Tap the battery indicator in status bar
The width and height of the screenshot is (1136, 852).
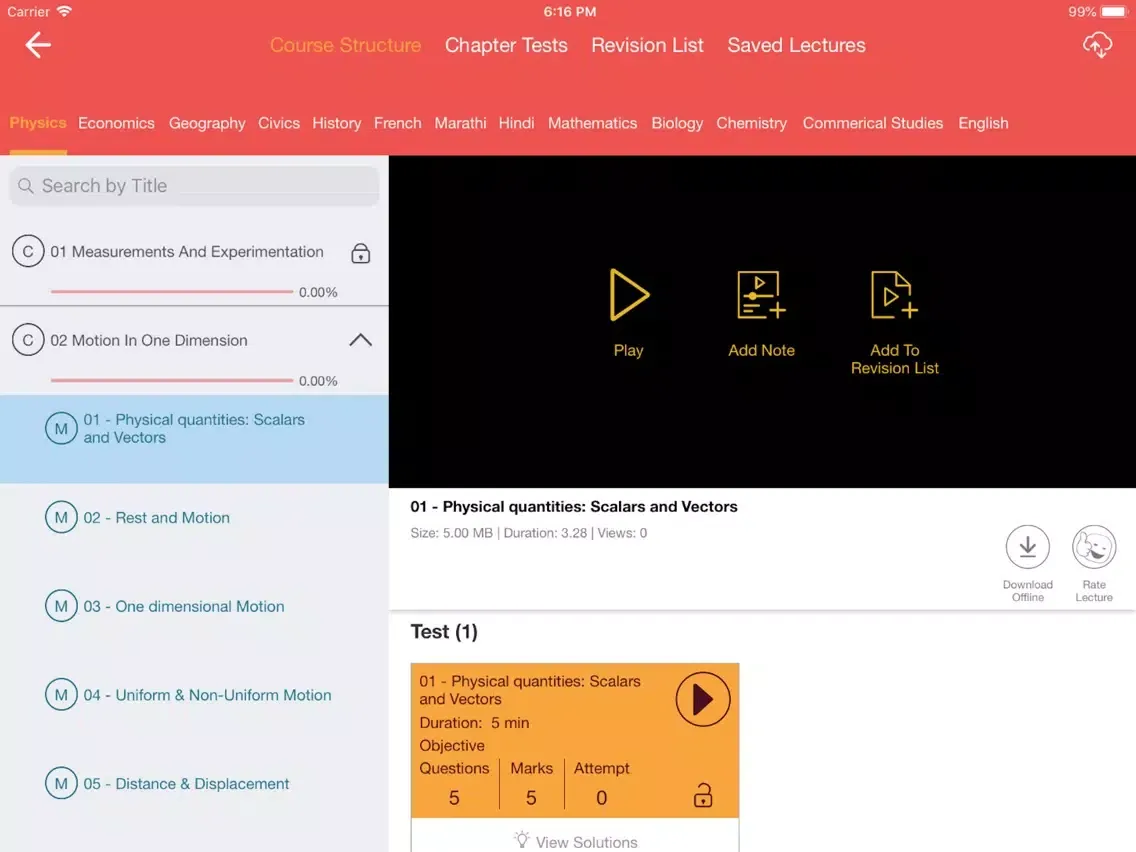[1113, 12]
